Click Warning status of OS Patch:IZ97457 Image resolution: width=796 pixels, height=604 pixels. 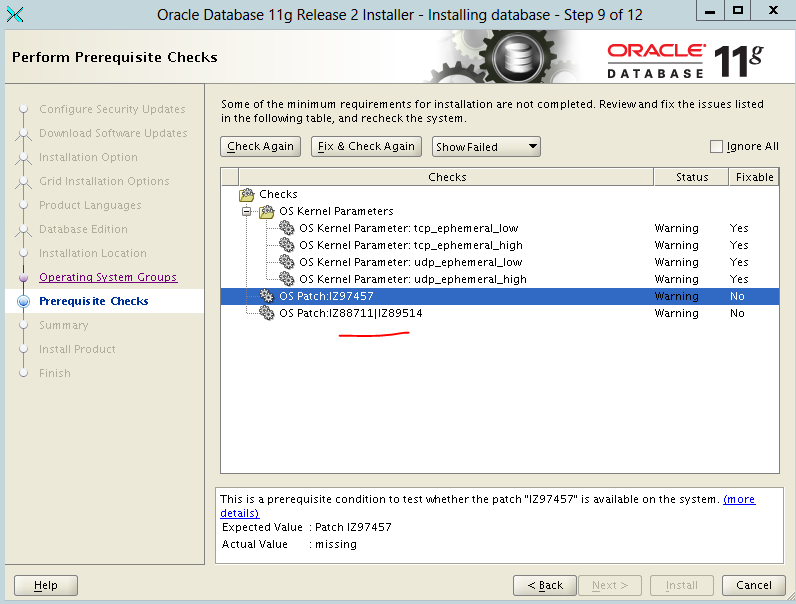[676, 296]
